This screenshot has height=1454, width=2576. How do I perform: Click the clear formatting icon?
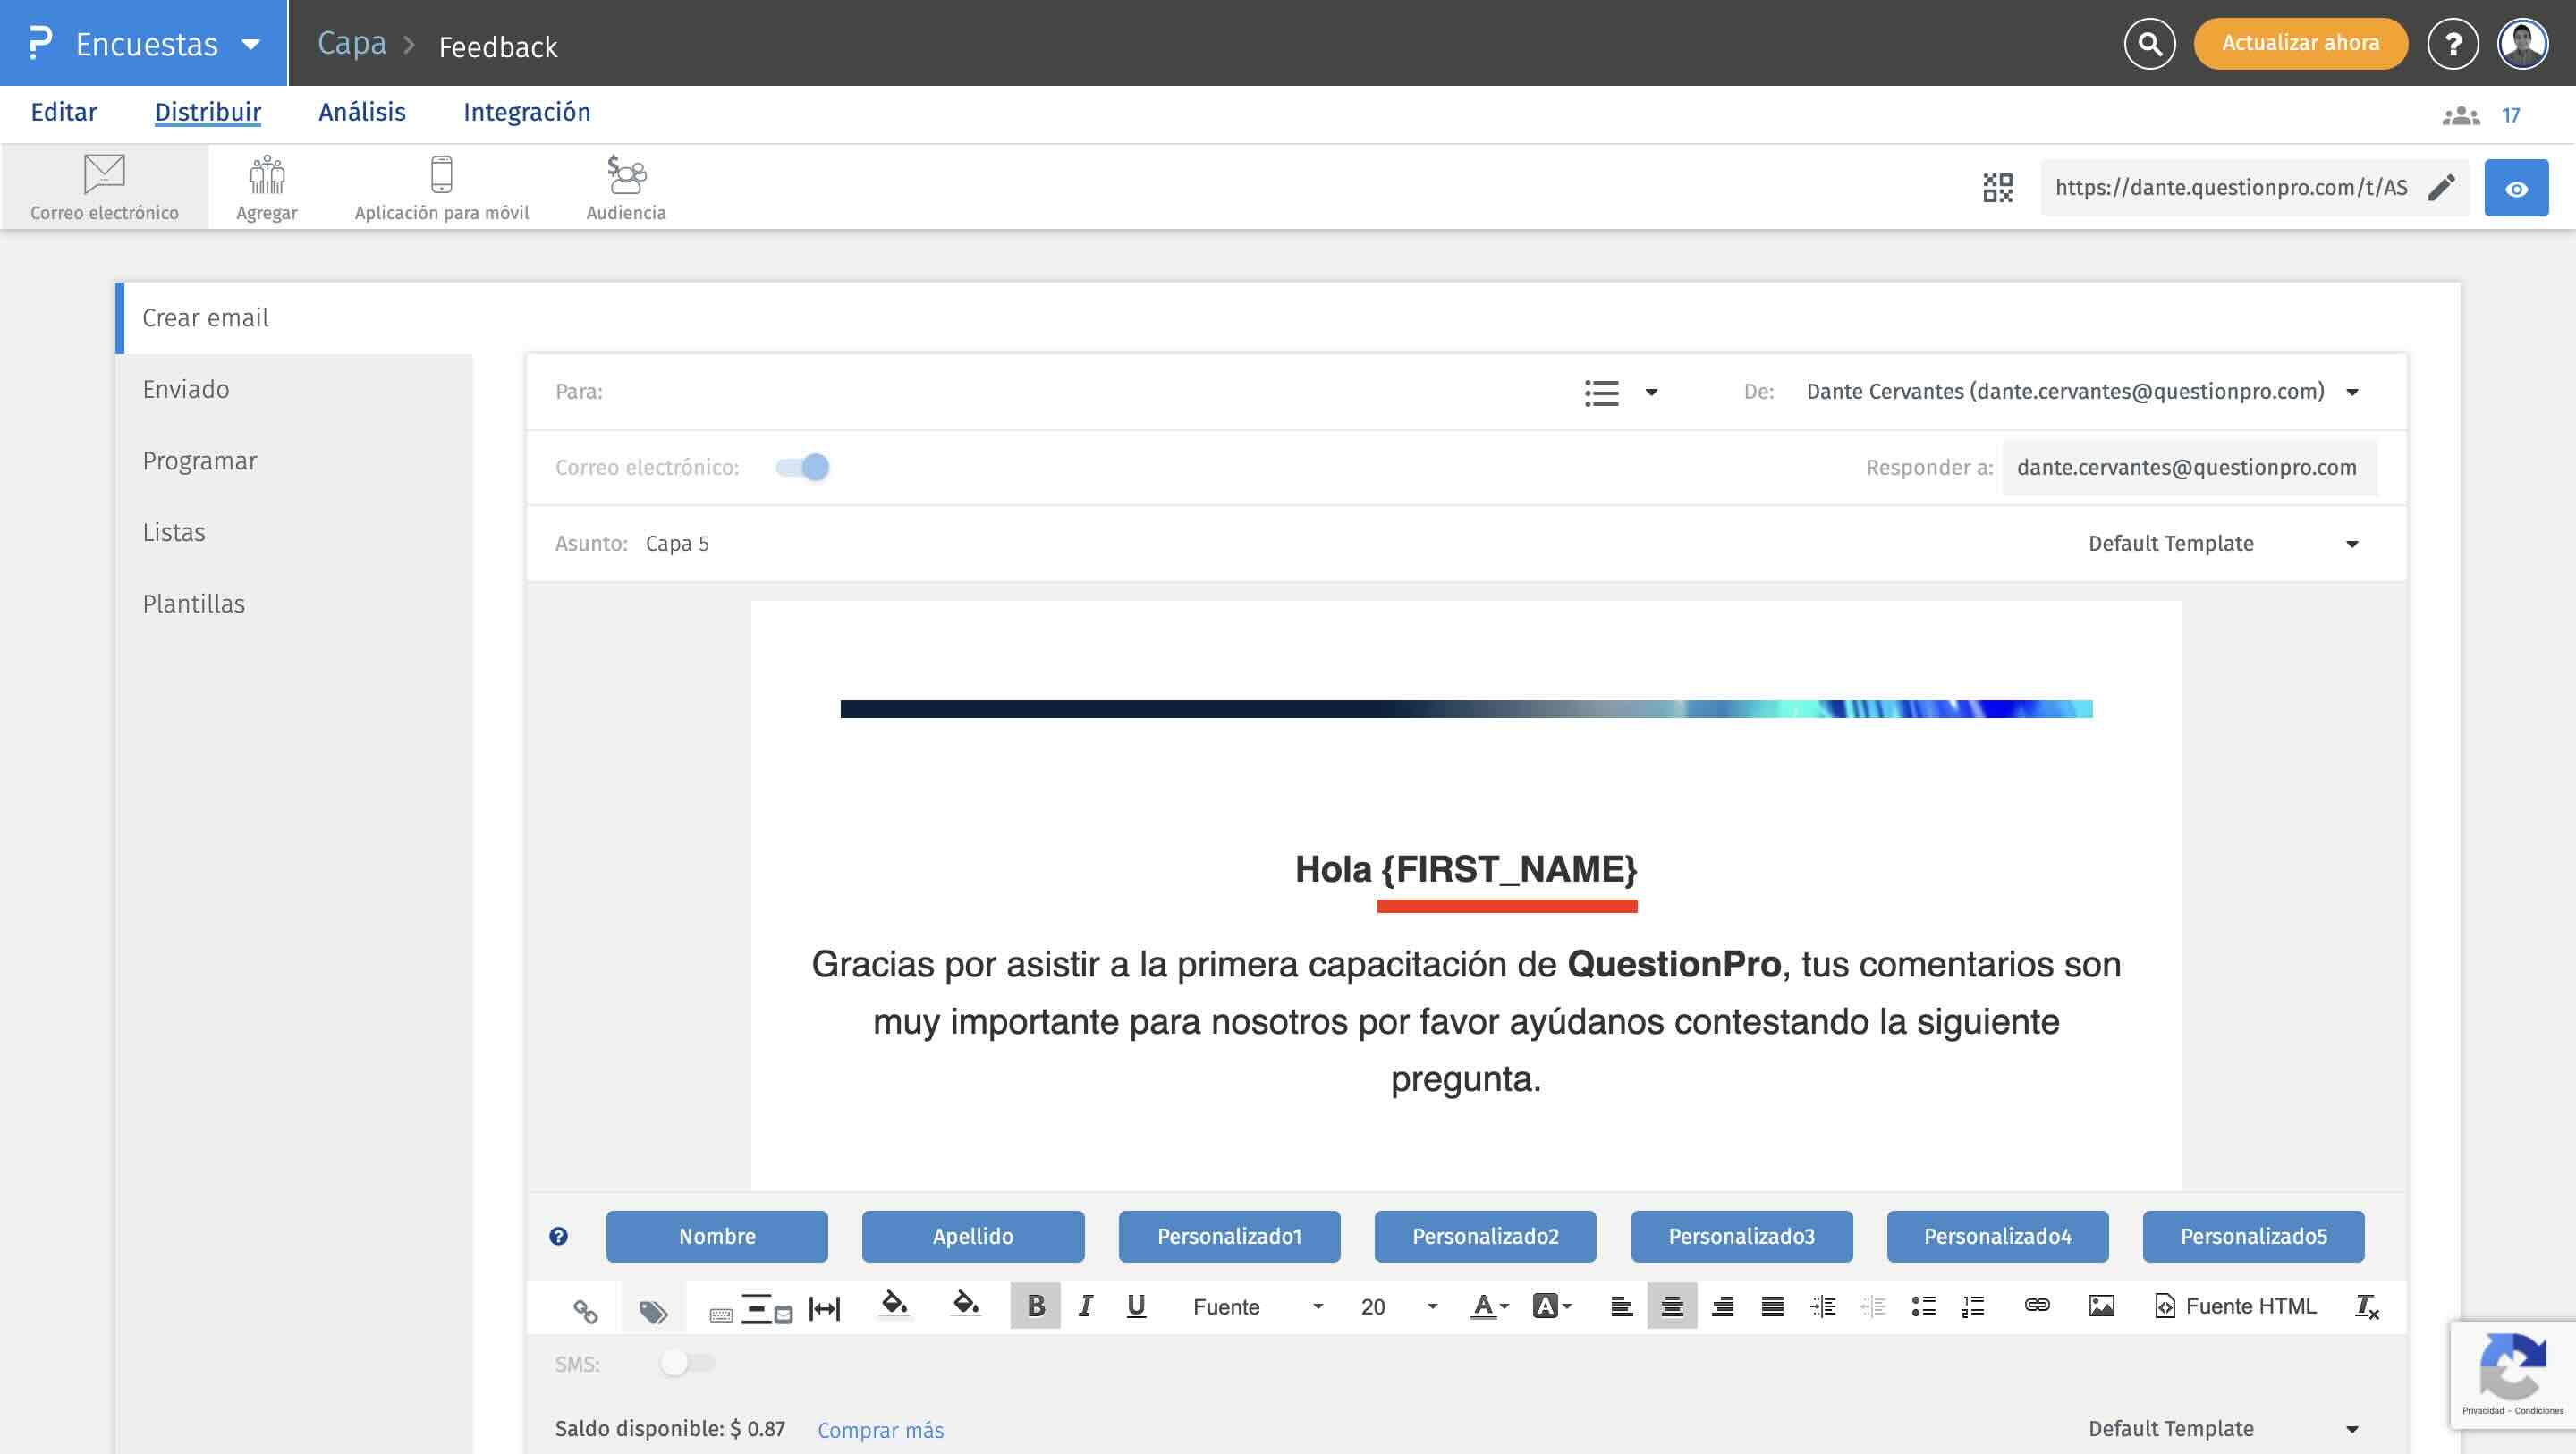2366,1306
